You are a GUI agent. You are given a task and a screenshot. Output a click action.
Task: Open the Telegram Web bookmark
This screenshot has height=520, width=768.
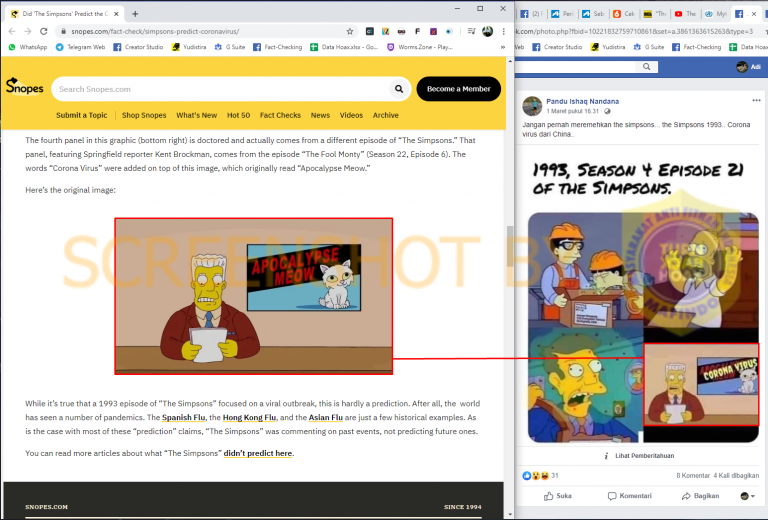[80, 47]
